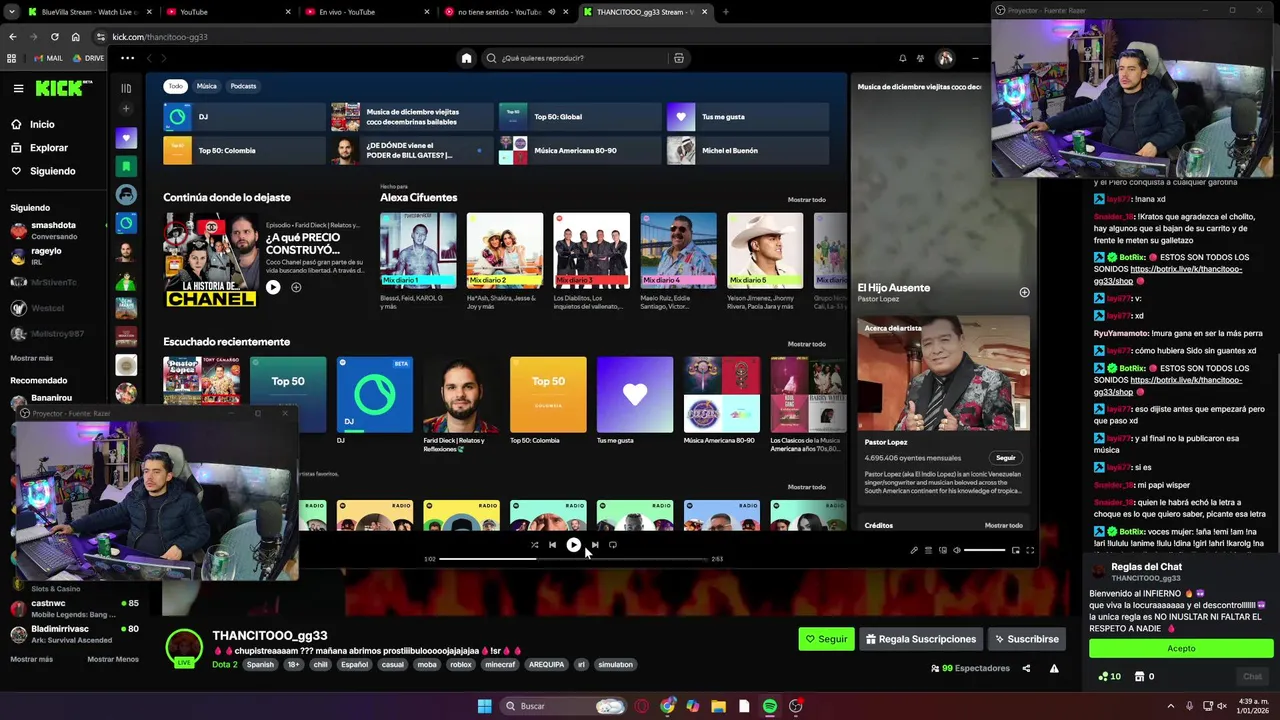Click Mostrar todo beside Créditos
Screen dimensions: 1280x720
coord(1004,525)
